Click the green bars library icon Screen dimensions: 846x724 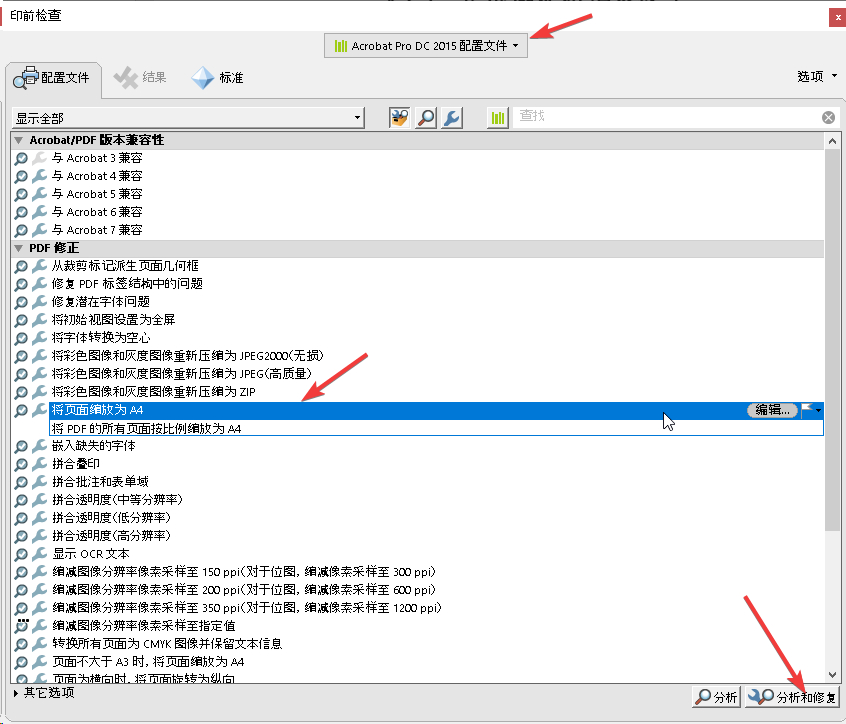click(x=498, y=118)
